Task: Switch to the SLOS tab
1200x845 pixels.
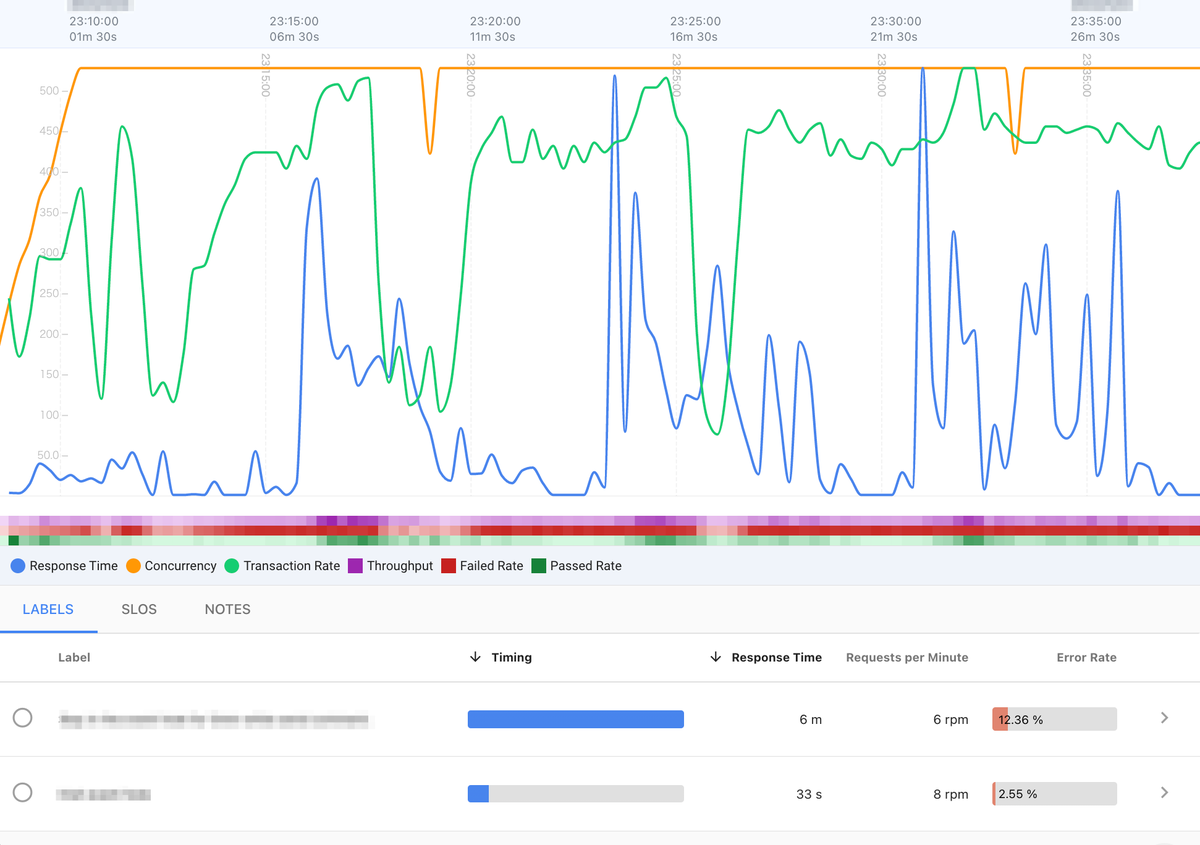Action: tap(139, 609)
